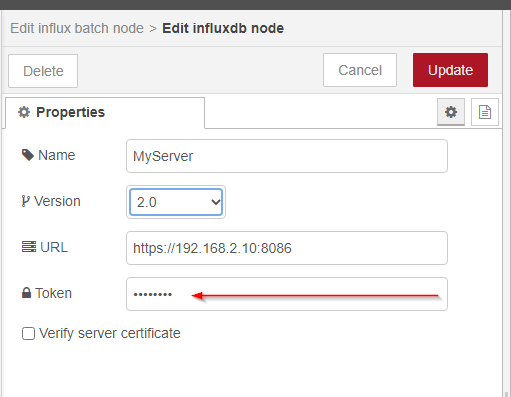This screenshot has width=511, height=397.
Task: Click the masked Token input field
Action: coord(287,294)
